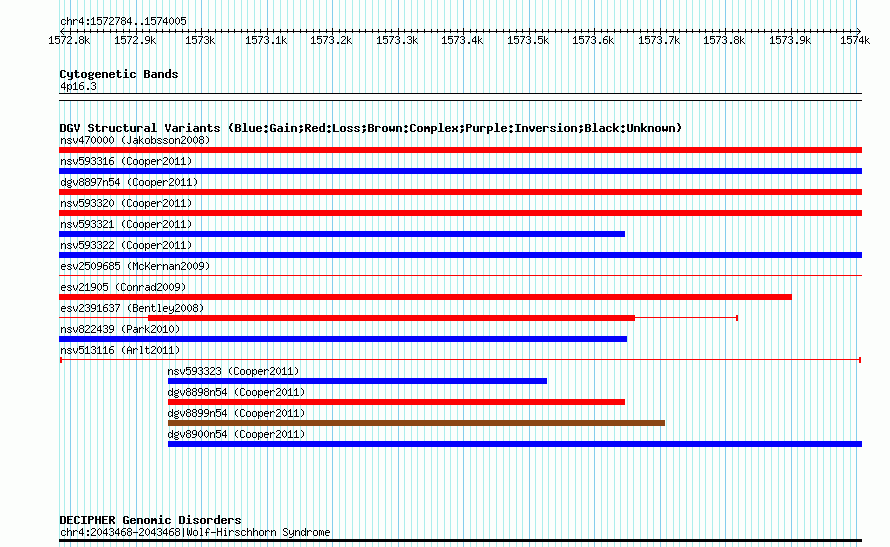Screen dimensions: 890x547
Task: Select the 1573.7k ruler position
Action: (659, 40)
